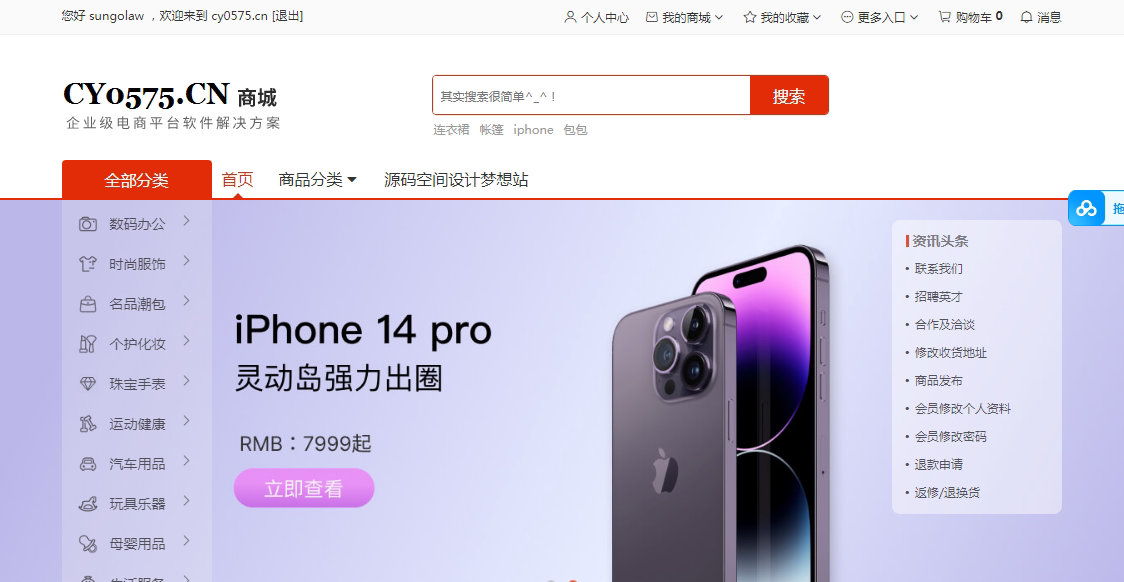
Task: Click the person icon for 个人中心
Action: [571, 16]
